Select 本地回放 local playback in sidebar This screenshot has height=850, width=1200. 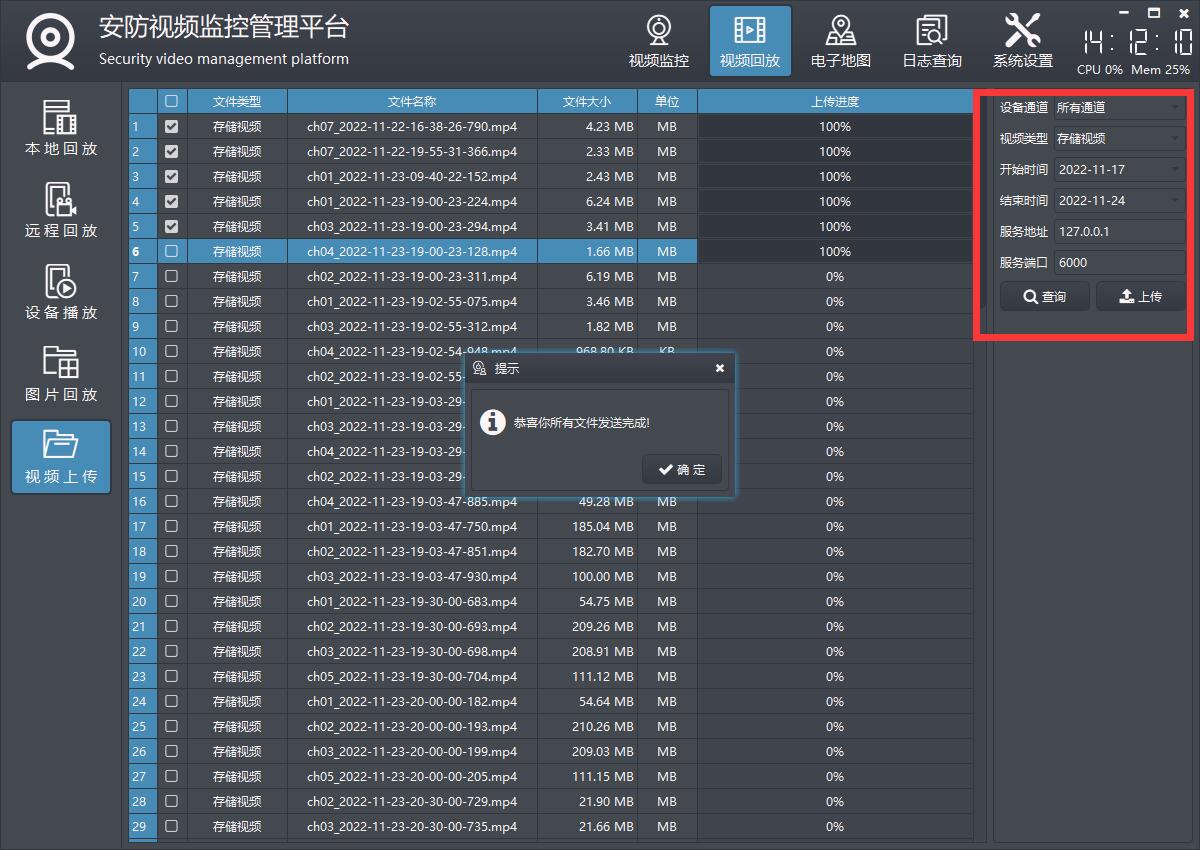click(x=61, y=128)
